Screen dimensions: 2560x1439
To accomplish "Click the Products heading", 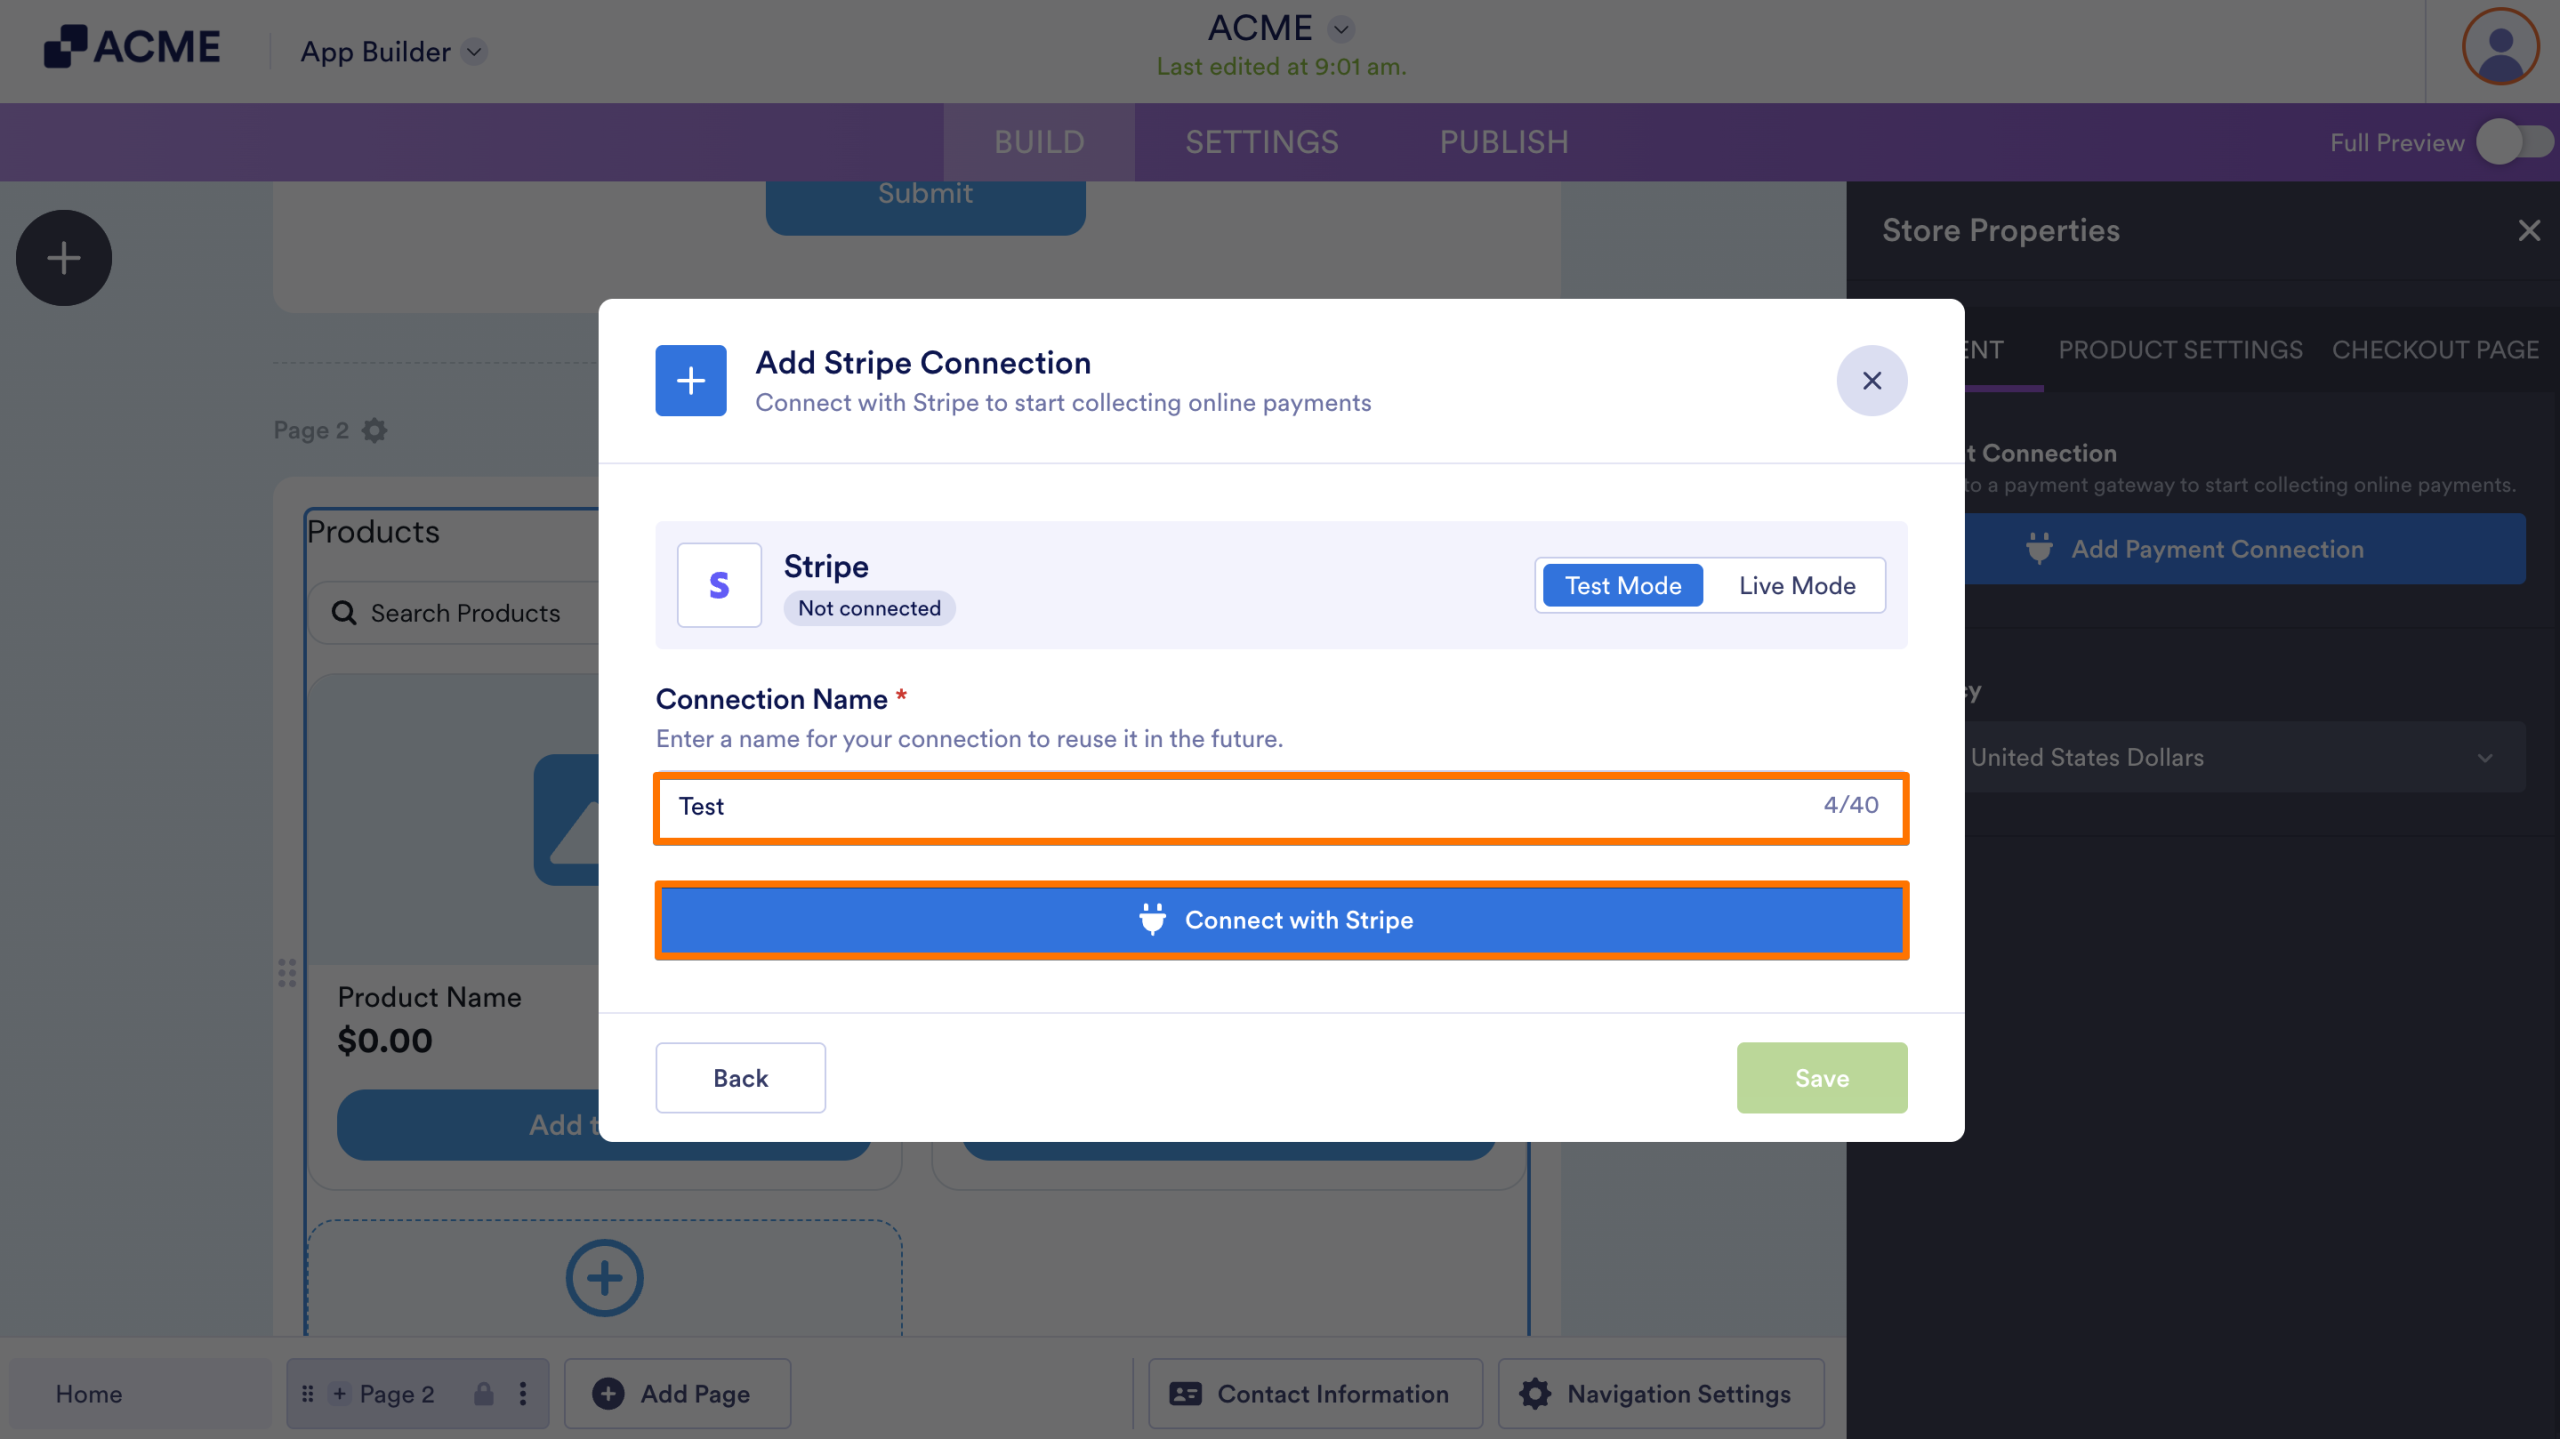I will (373, 532).
